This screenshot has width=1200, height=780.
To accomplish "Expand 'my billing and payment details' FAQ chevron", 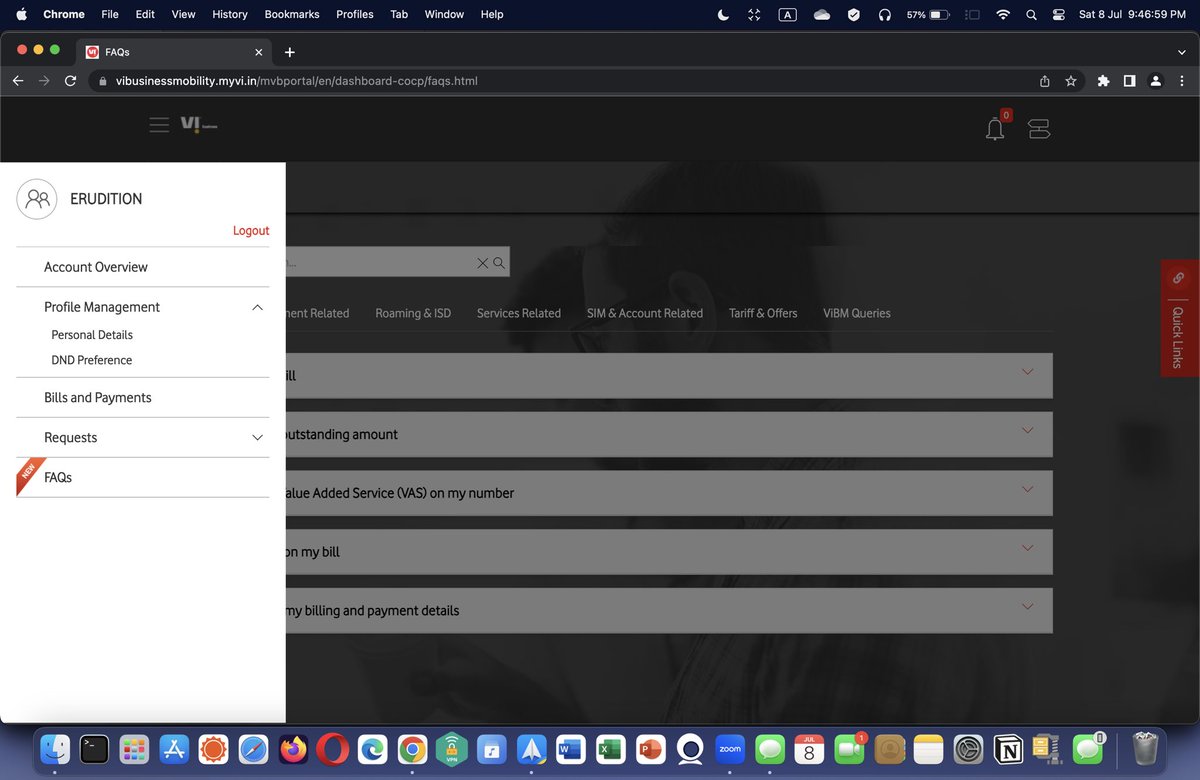I will click(x=1027, y=607).
